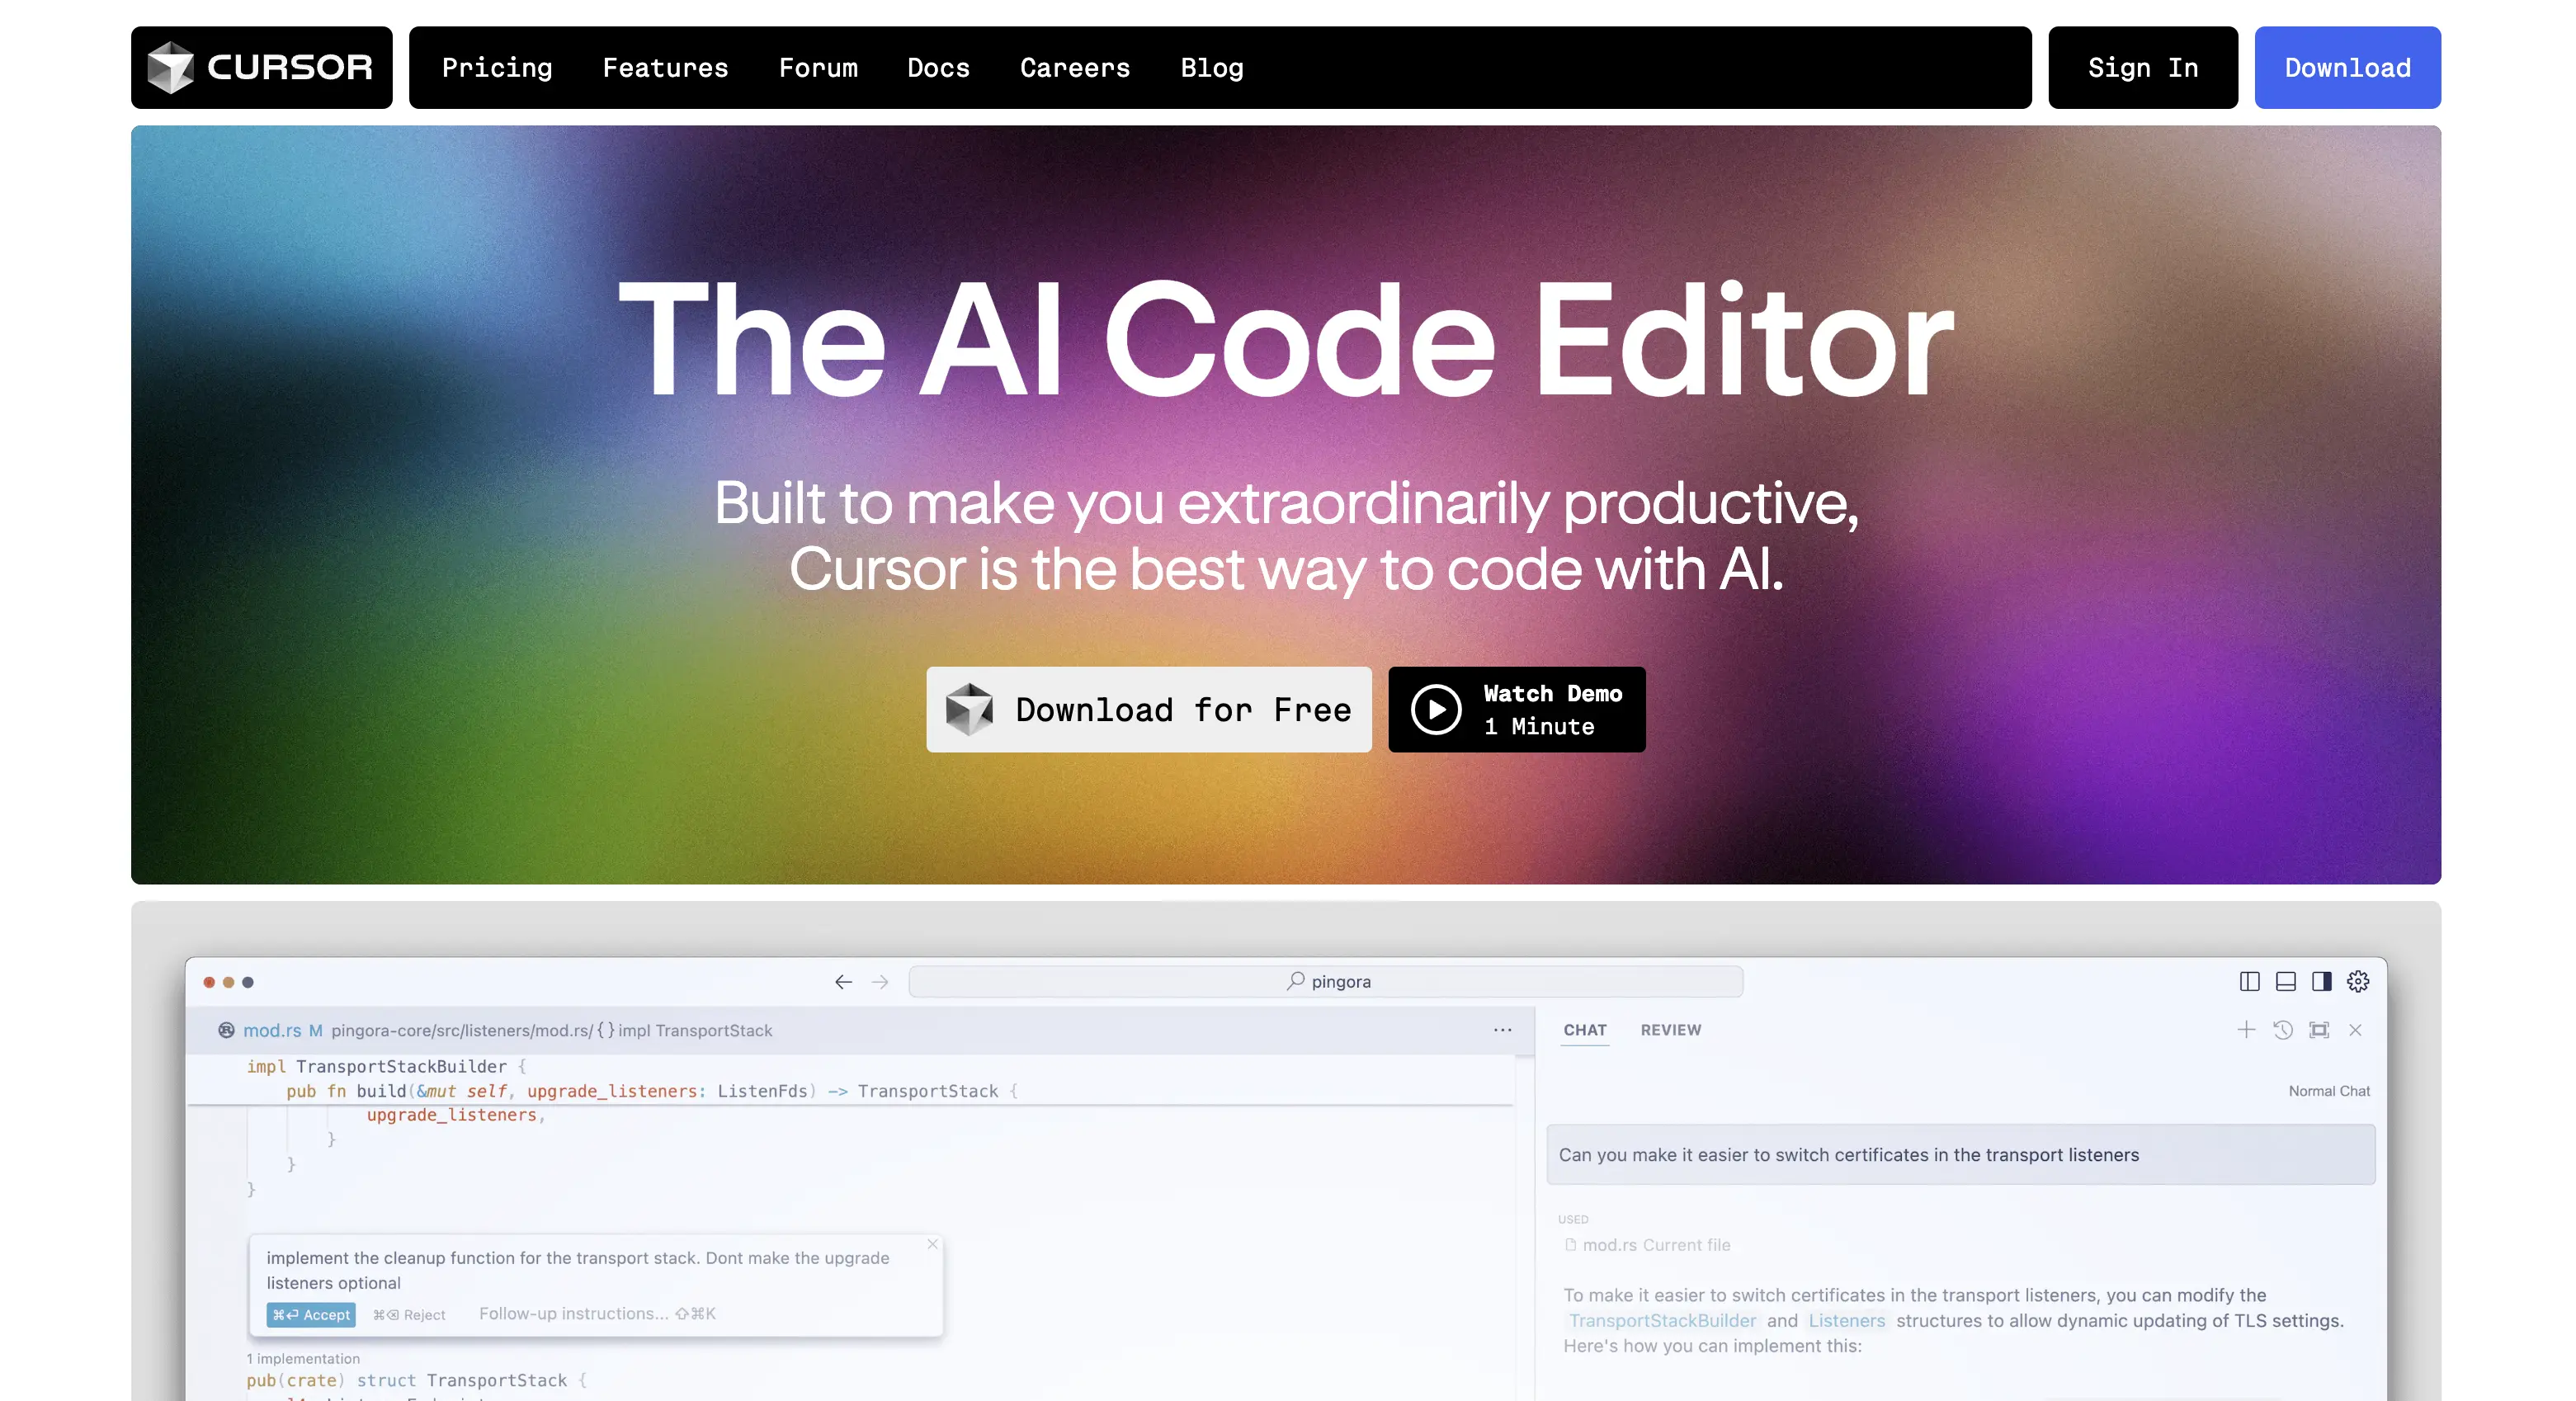
Task: Click the back arrow navigation icon in editor
Action: [840, 980]
